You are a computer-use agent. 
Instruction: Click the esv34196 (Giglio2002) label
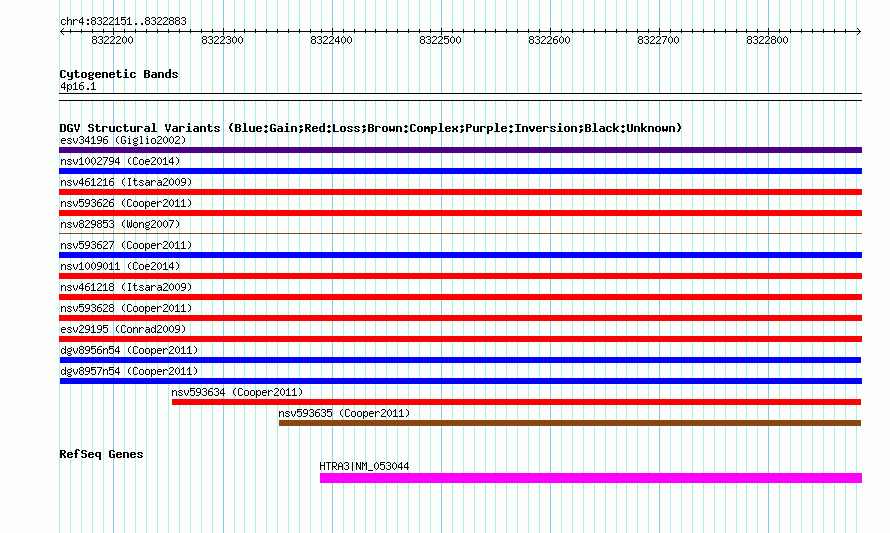click(123, 140)
